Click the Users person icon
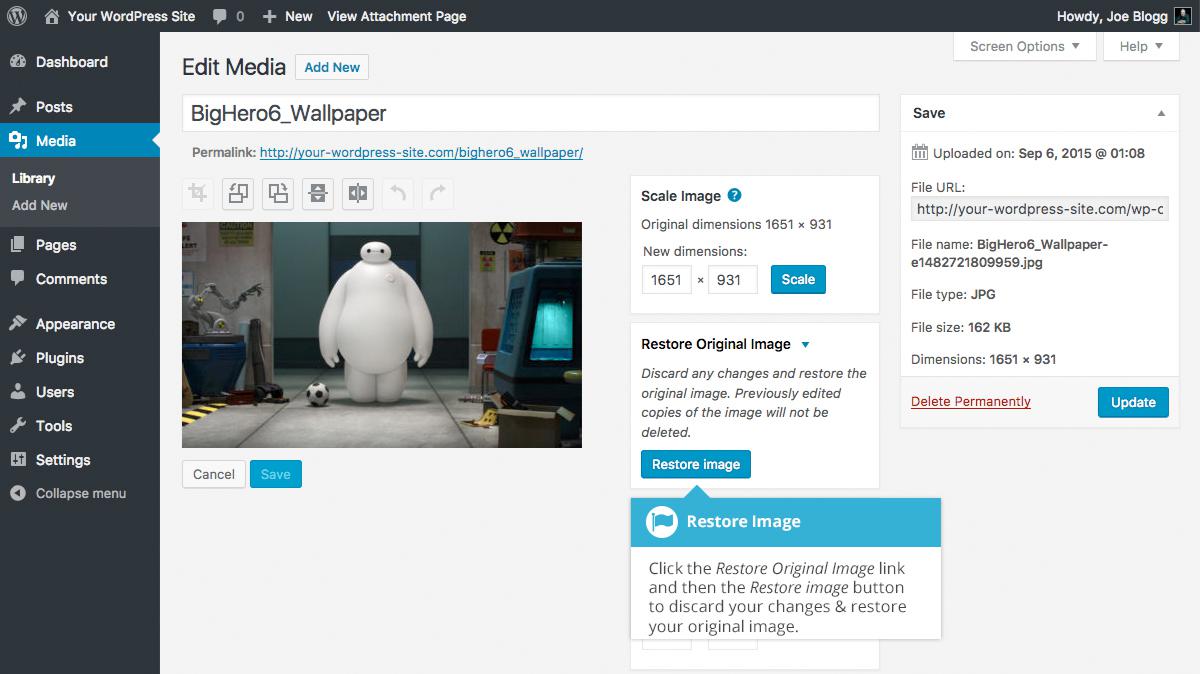This screenshot has width=1200, height=674. tap(18, 392)
